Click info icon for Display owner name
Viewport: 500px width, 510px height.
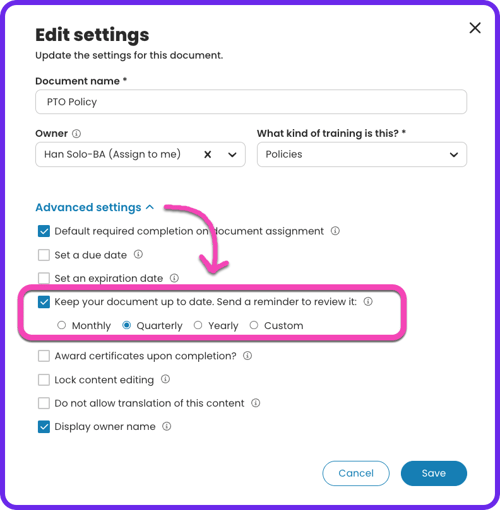(167, 426)
